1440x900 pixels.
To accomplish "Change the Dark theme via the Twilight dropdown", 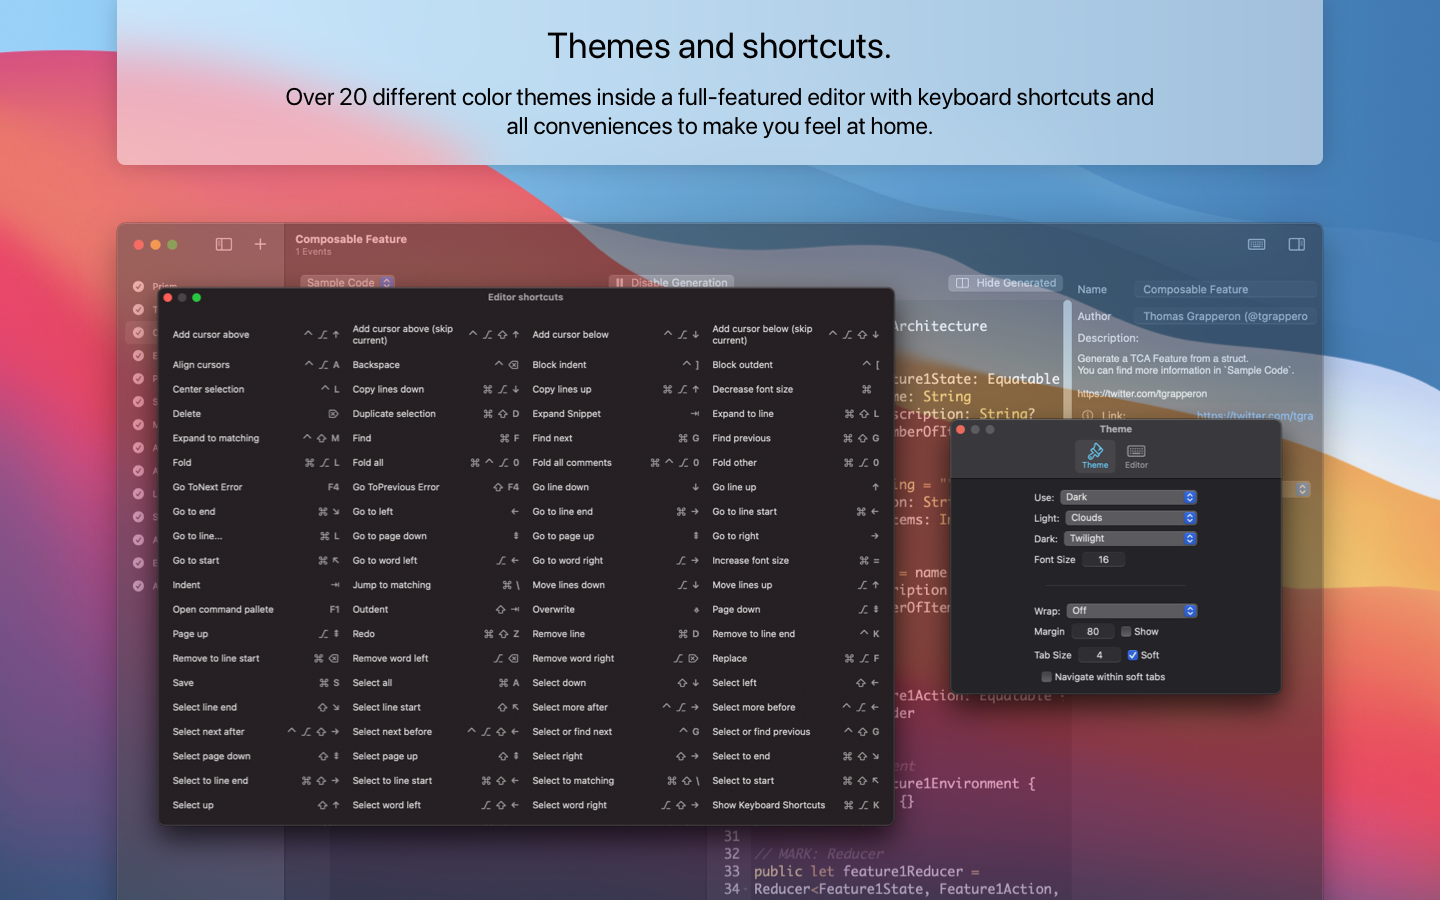I will coord(1131,538).
